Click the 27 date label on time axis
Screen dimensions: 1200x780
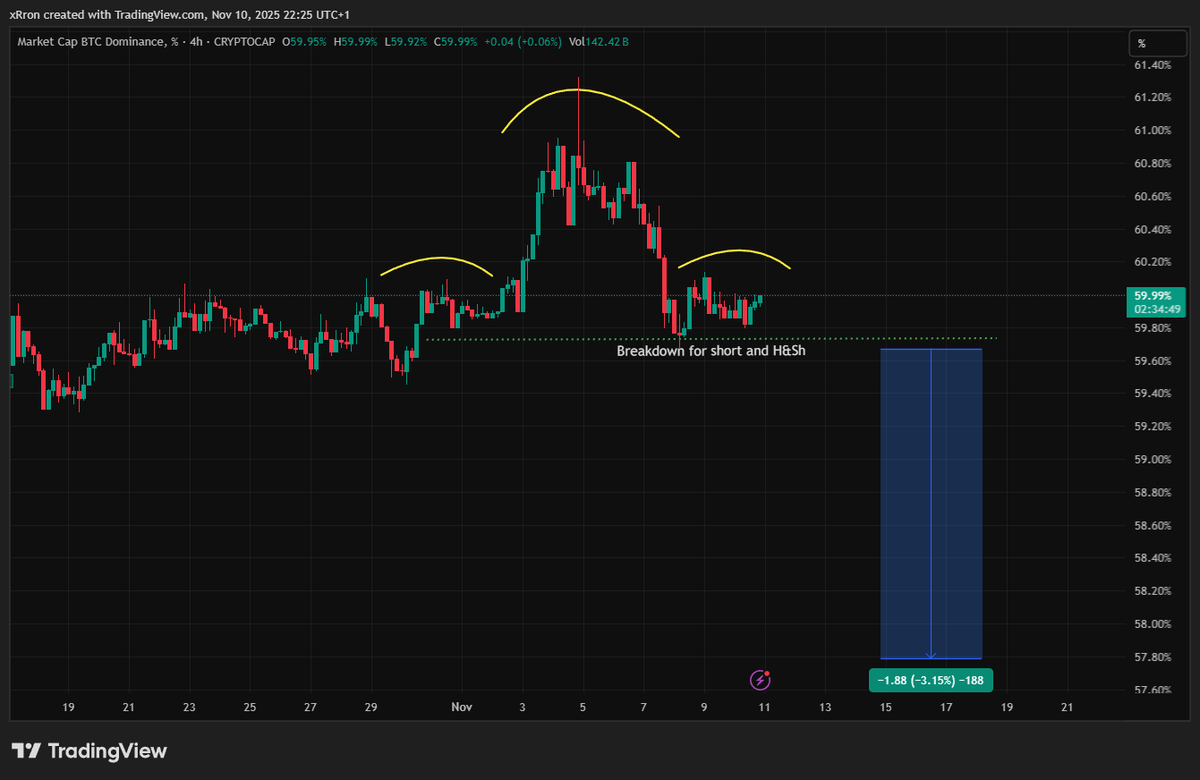coord(310,707)
